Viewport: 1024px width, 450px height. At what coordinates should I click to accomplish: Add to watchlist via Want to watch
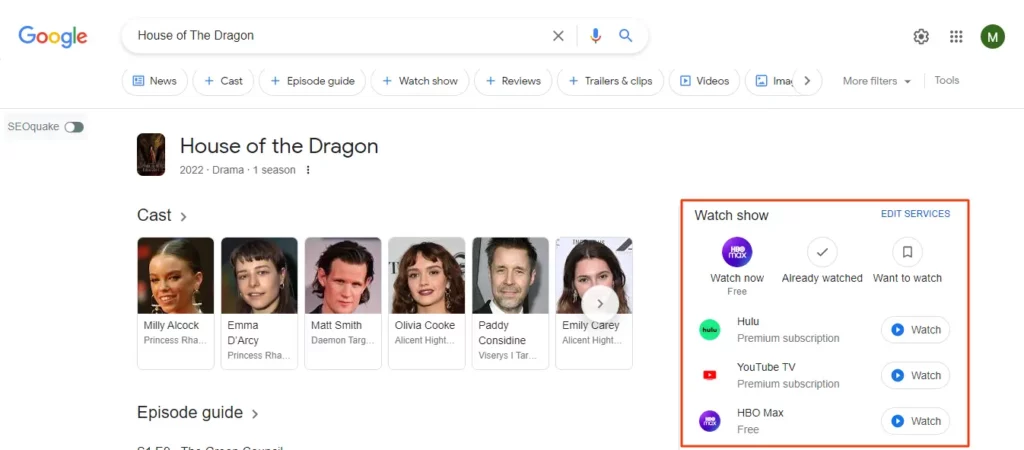point(907,252)
